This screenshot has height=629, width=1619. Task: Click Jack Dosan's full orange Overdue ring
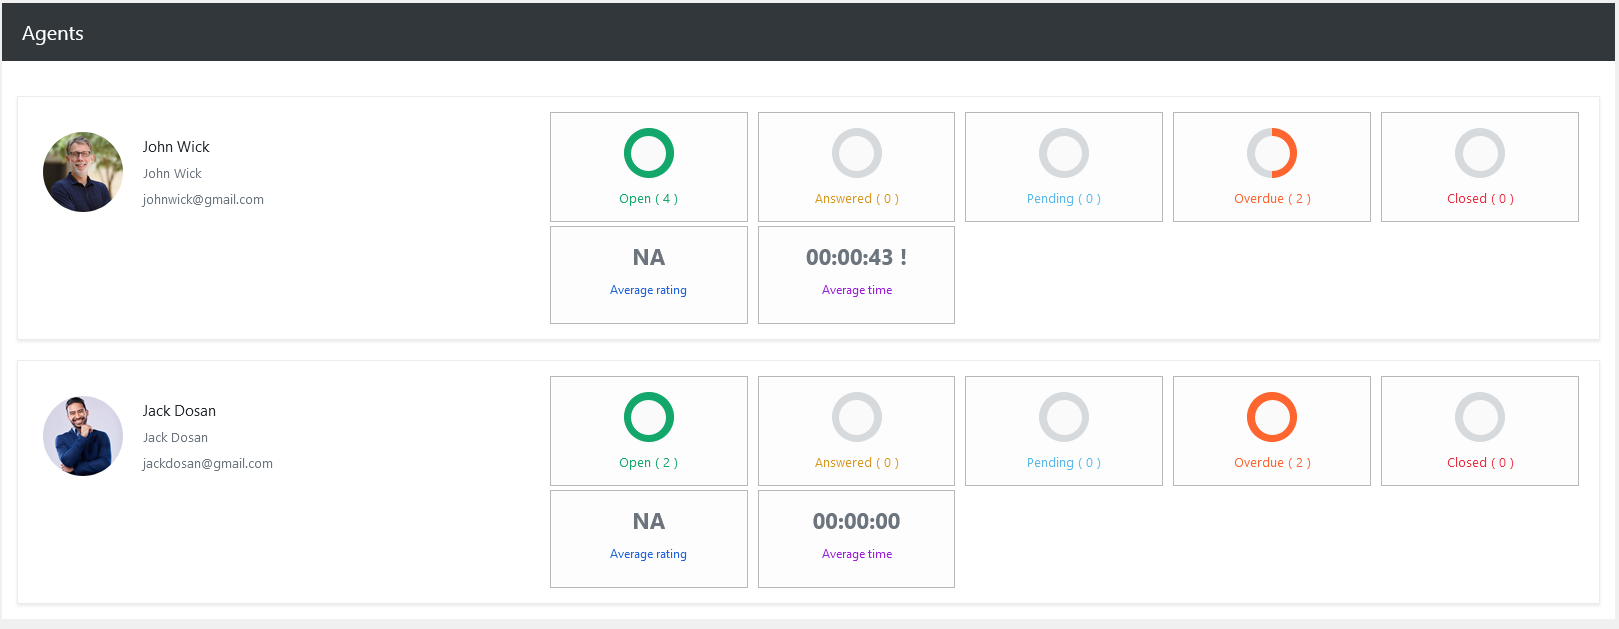[x=1271, y=417]
